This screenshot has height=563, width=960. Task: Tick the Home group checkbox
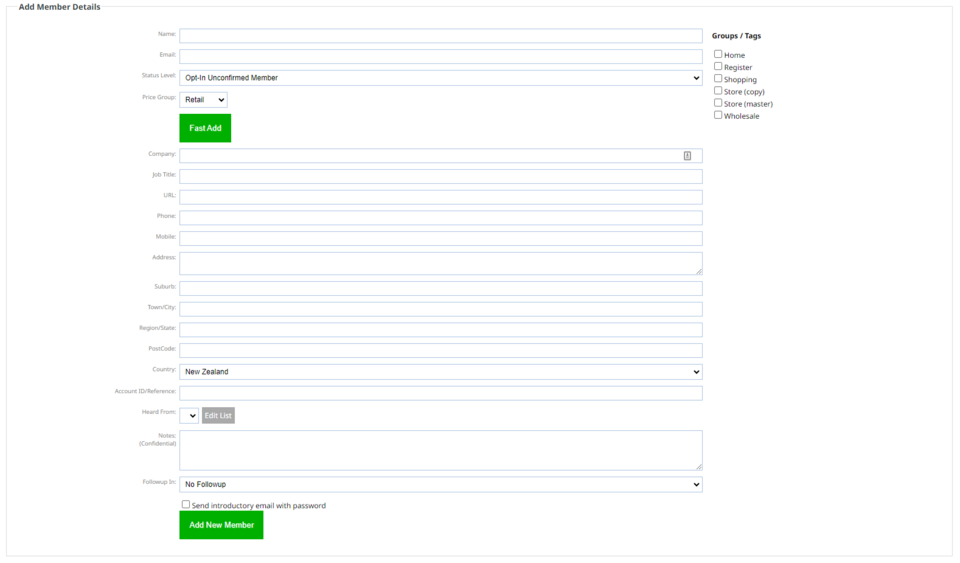click(x=718, y=55)
